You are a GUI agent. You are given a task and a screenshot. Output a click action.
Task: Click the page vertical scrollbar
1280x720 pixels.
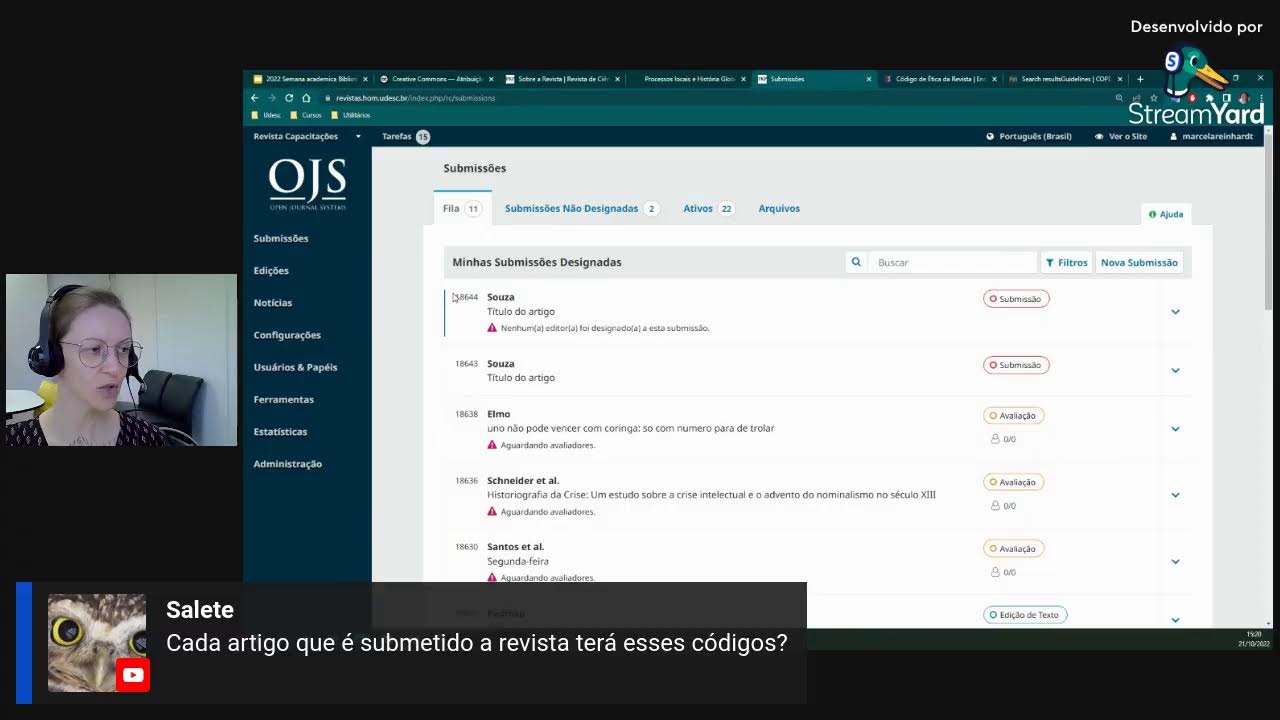click(1269, 220)
